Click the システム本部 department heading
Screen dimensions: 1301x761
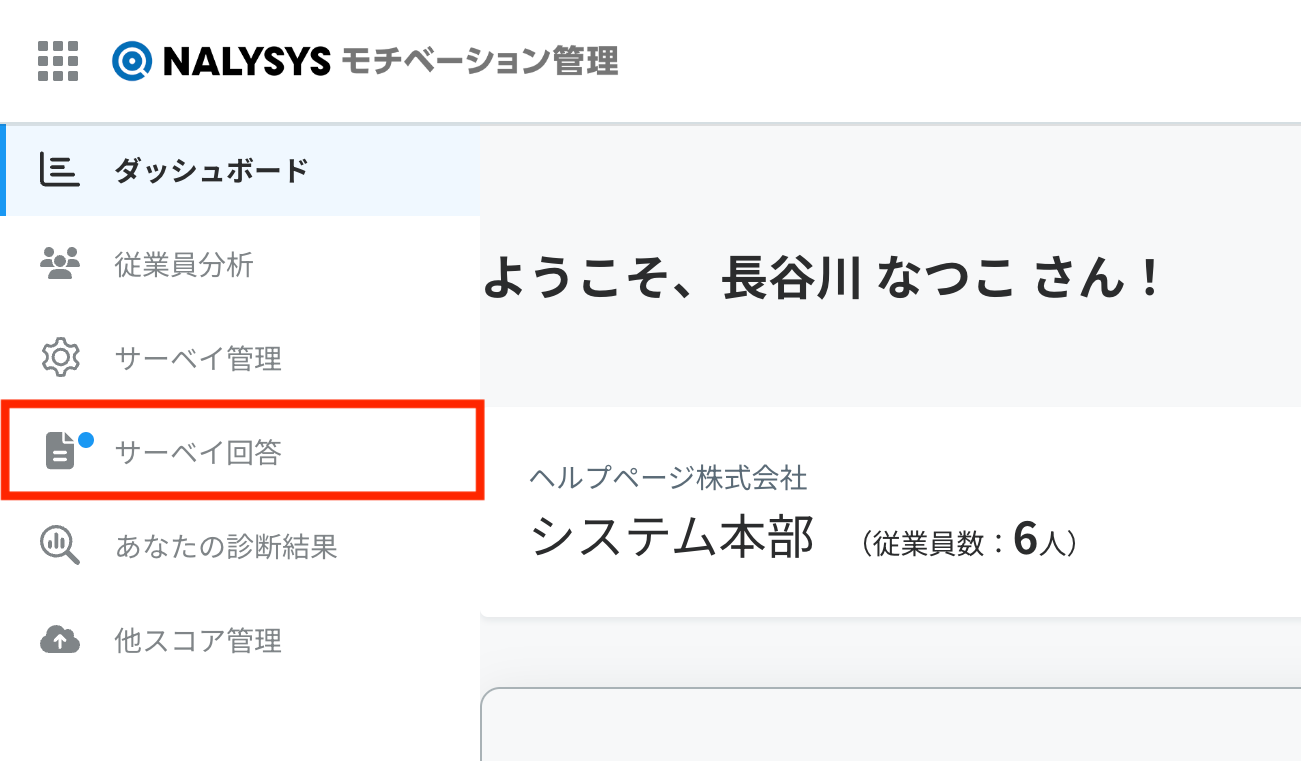(672, 539)
